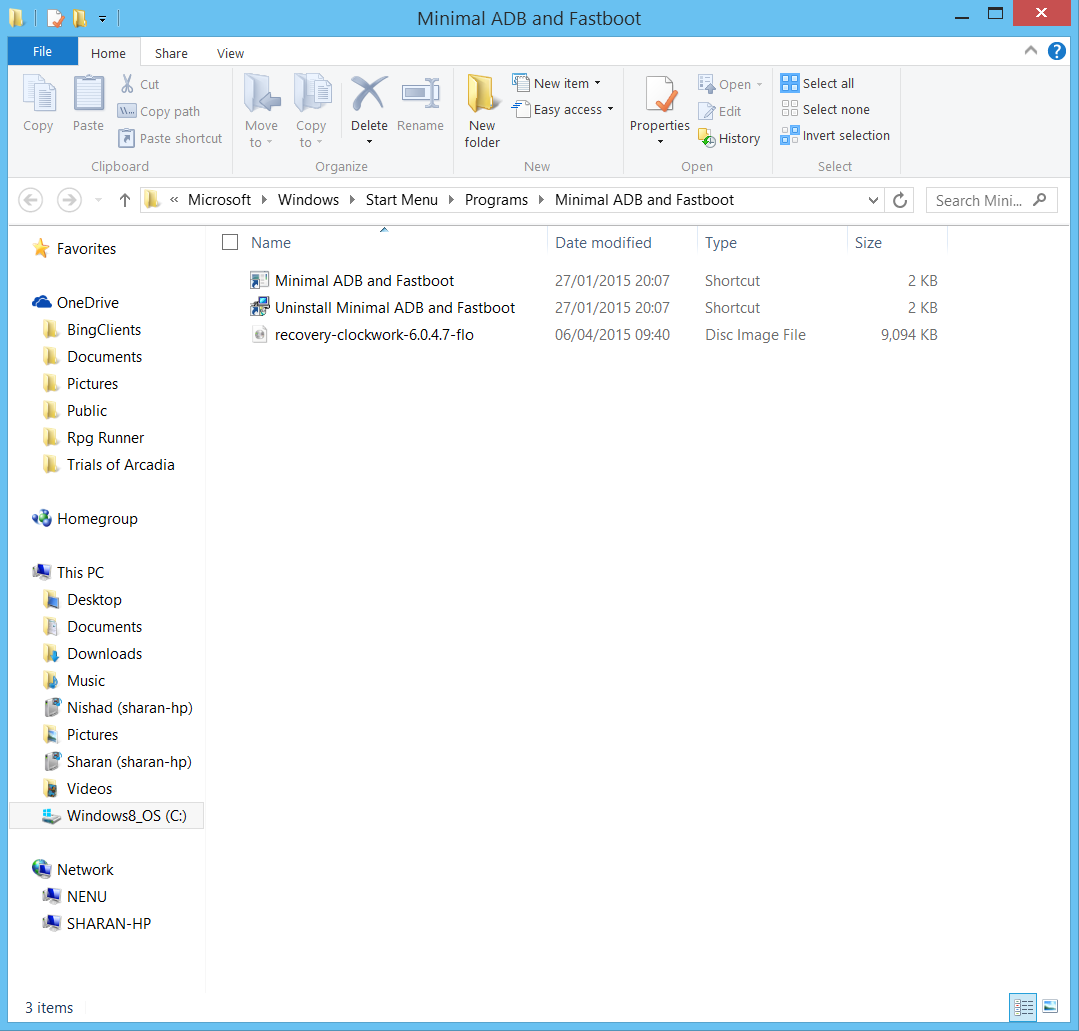Click the History icon

[707, 138]
